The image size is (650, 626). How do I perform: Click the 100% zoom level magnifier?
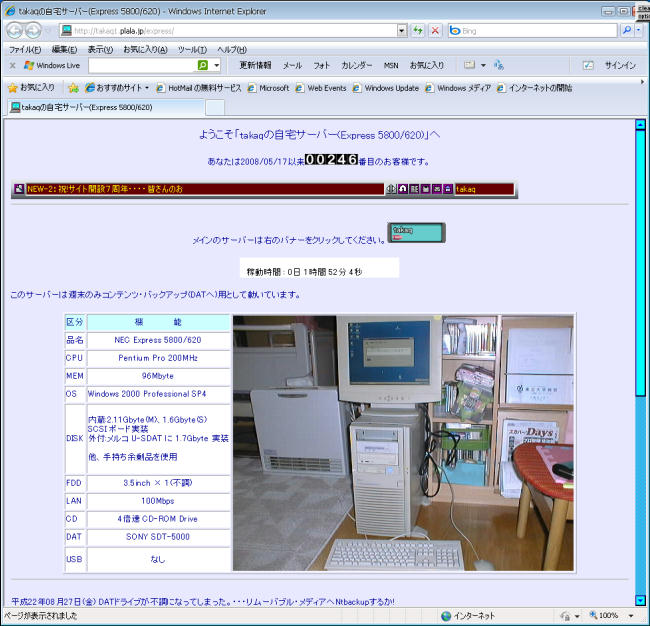pos(594,615)
